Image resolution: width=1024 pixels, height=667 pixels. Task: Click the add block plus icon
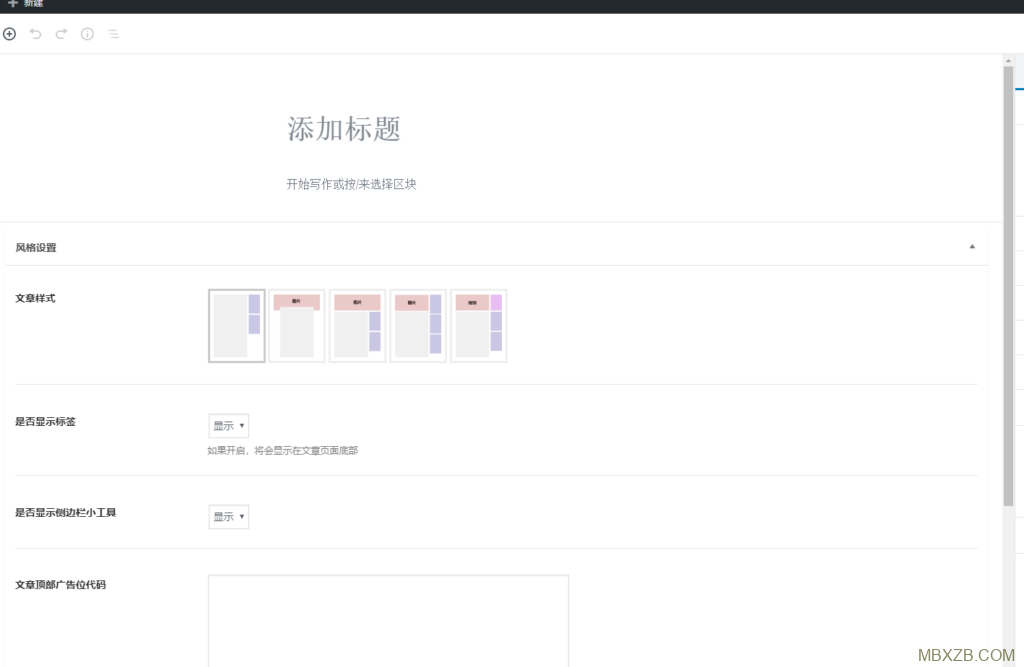pos(9,34)
